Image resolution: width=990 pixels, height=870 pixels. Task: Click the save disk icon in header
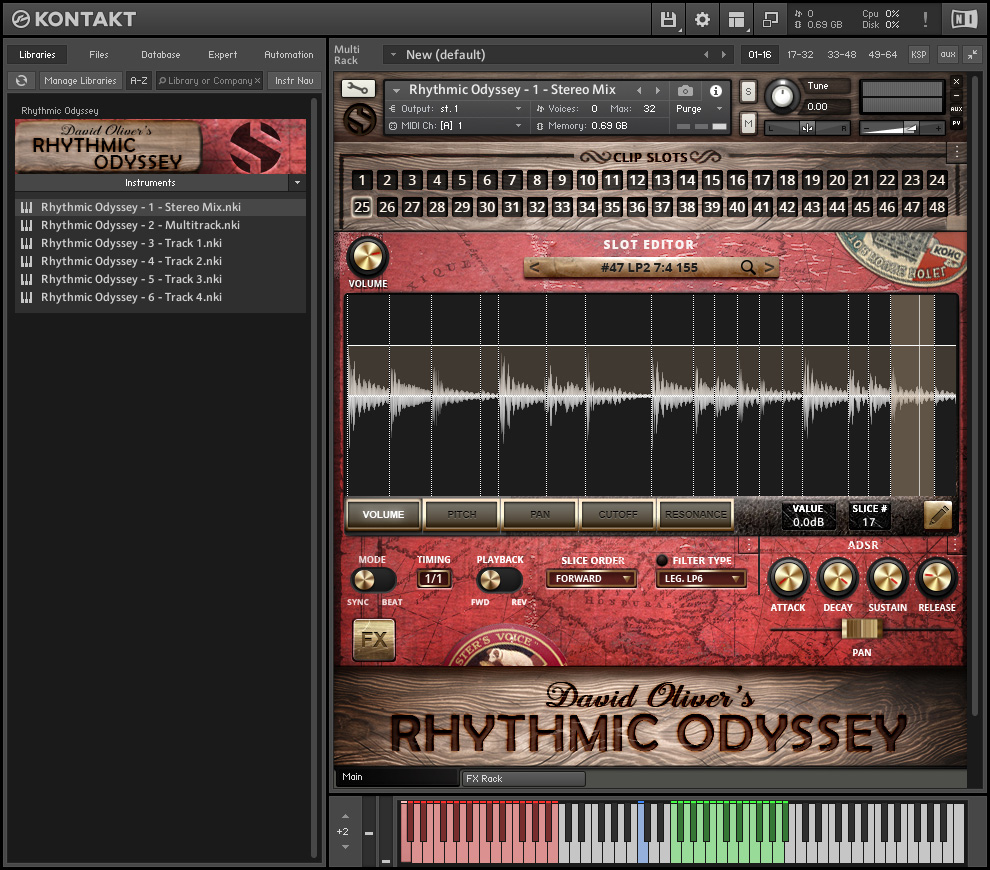668,19
